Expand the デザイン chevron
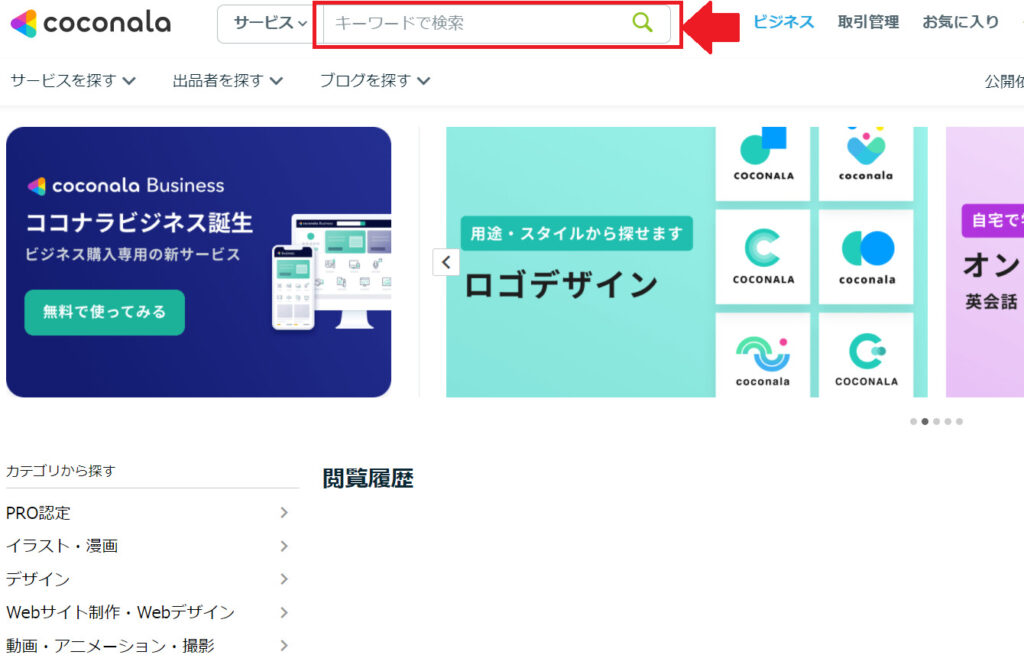Screen dimensions: 1024x668 coord(284,579)
